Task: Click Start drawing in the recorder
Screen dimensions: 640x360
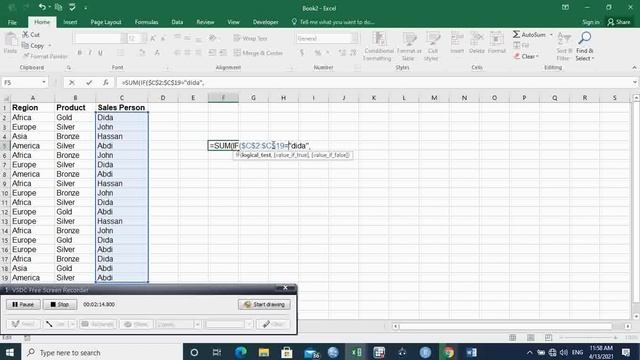Action: point(264,304)
